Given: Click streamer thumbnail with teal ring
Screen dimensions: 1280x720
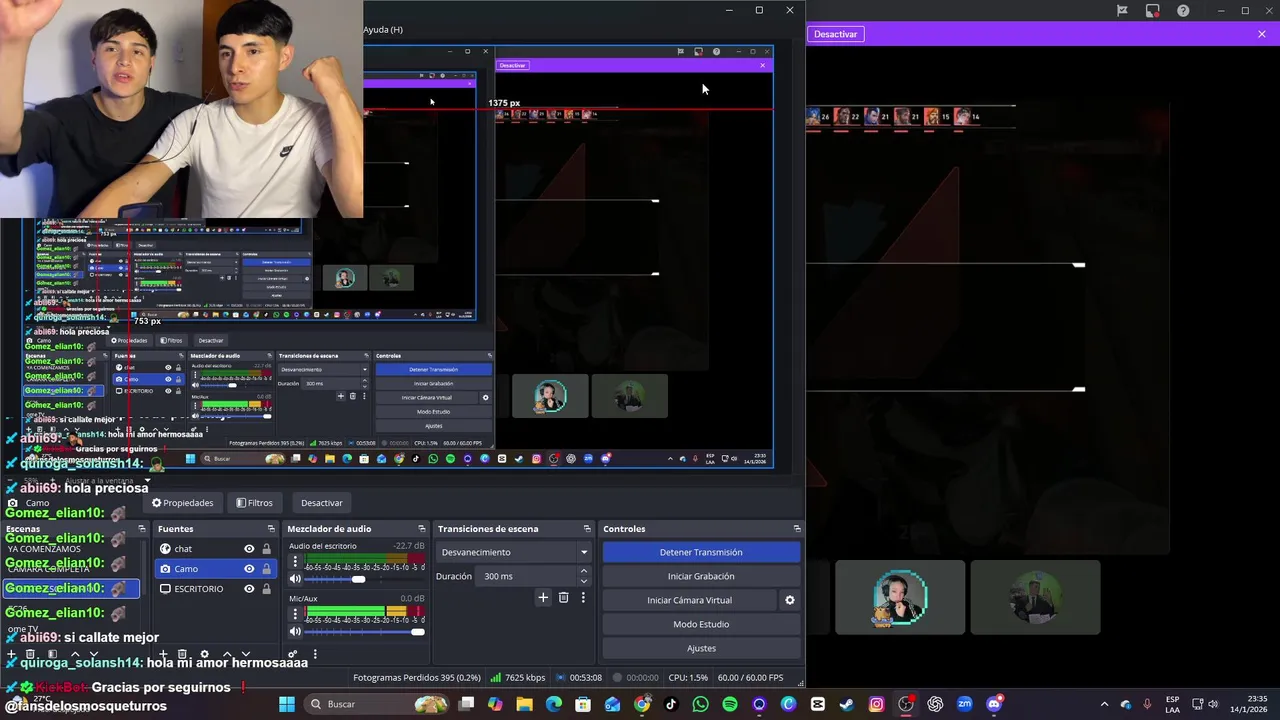Looking at the screenshot, I should (x=900, y=597).
